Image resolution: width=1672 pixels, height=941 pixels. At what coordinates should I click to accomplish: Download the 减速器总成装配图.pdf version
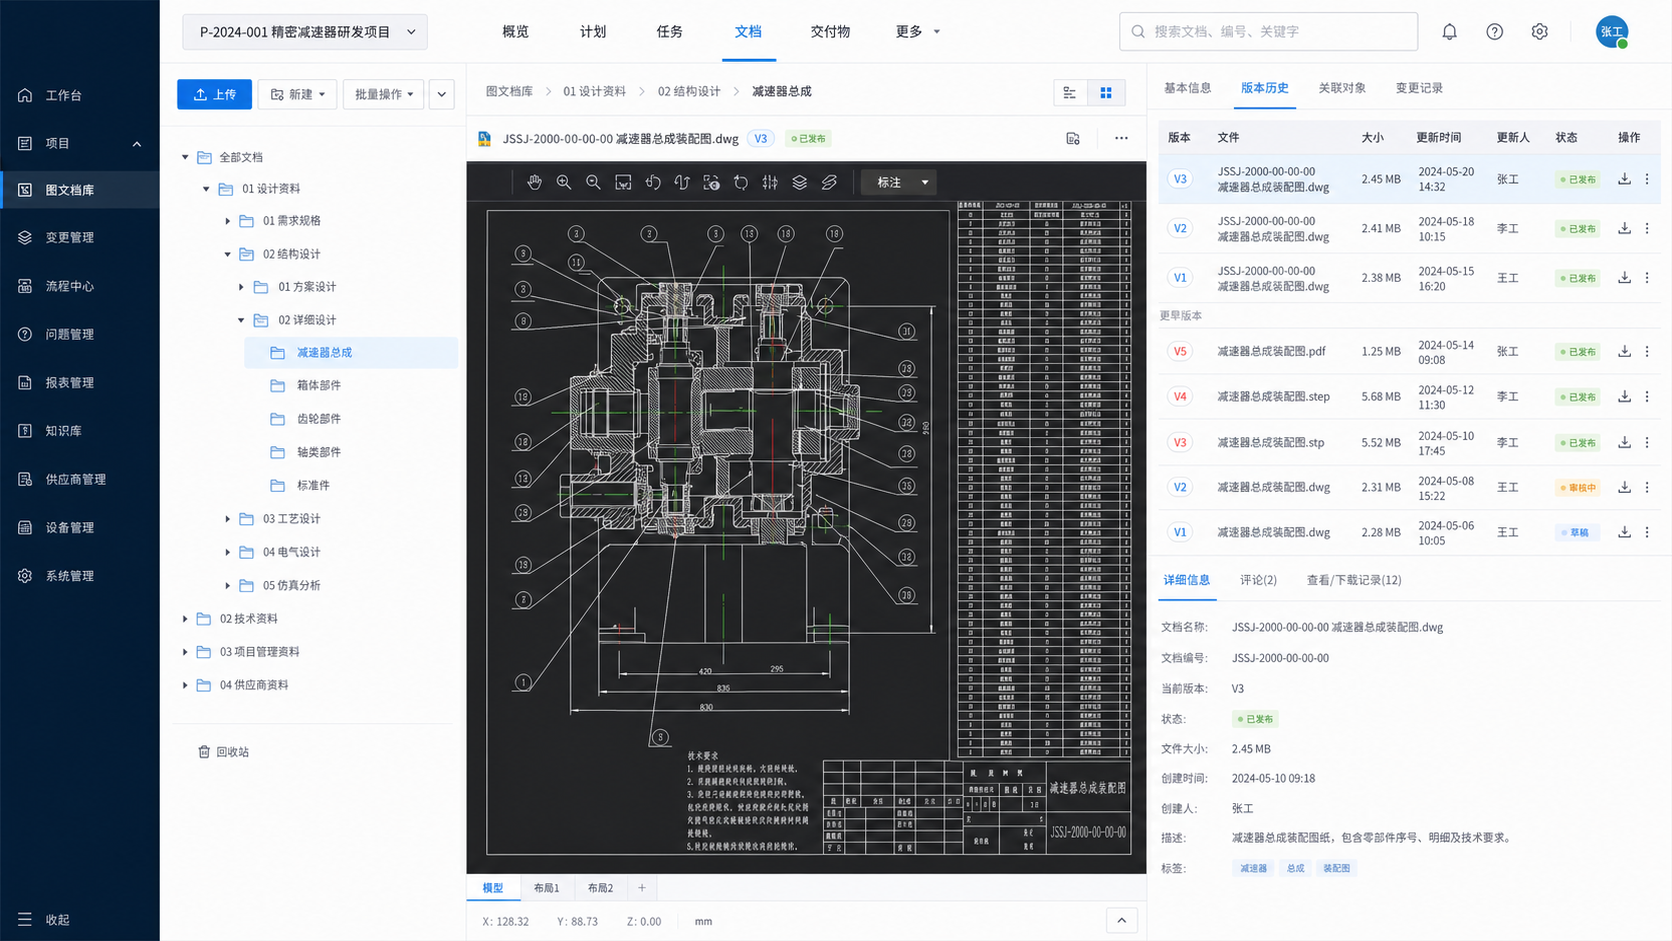1624,351
